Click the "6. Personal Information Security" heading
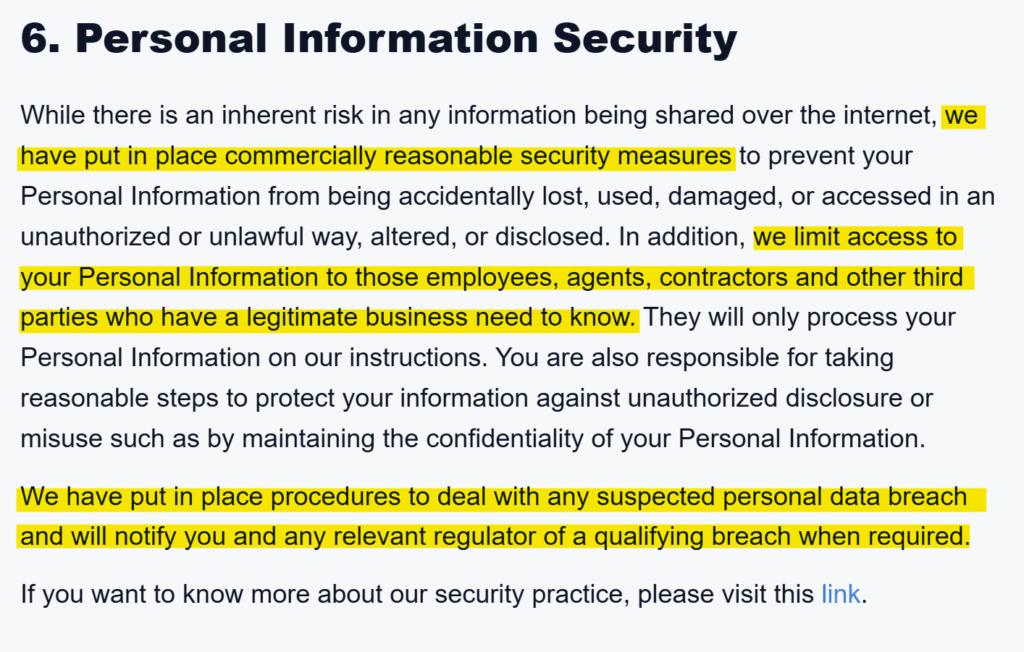This screenshot has height=652, width=1024. coord(378,40)
